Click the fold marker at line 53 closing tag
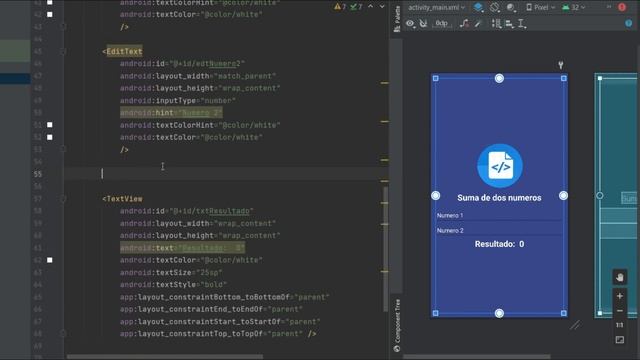 (x=63, y=149)
